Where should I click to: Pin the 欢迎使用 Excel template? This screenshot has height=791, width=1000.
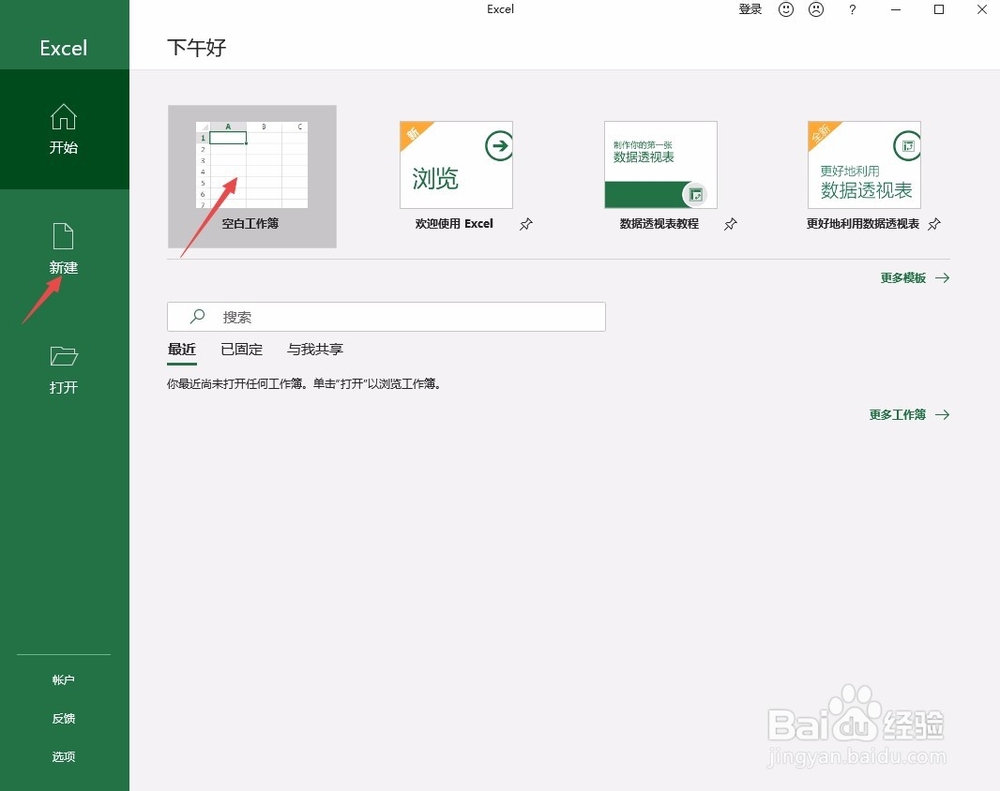click(x=526, y=224)
